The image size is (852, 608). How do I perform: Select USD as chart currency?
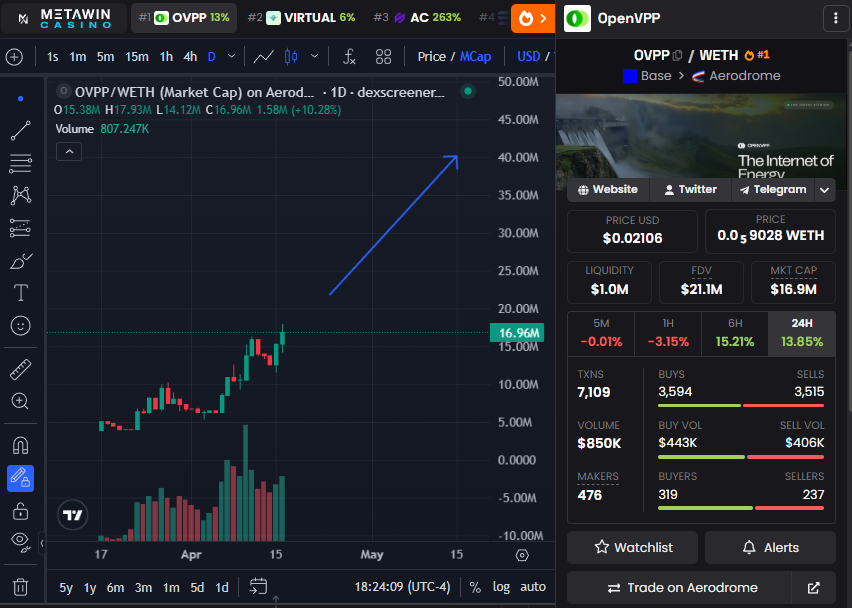(529, 57)
